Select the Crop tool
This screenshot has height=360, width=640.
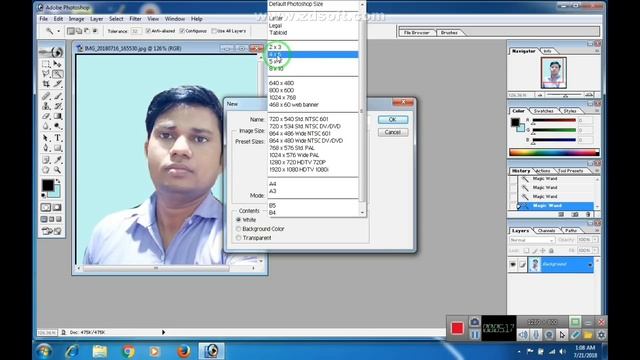coord(46,84)
